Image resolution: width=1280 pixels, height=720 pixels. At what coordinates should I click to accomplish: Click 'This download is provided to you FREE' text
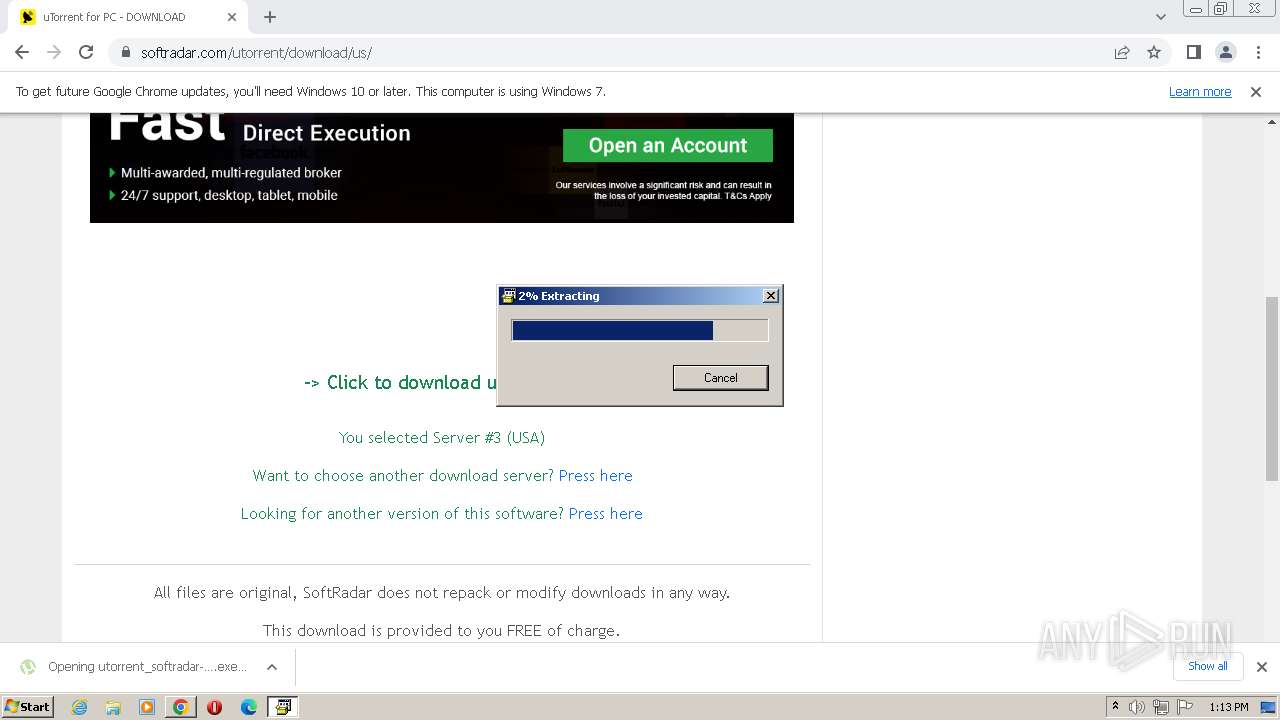point(441,630)
